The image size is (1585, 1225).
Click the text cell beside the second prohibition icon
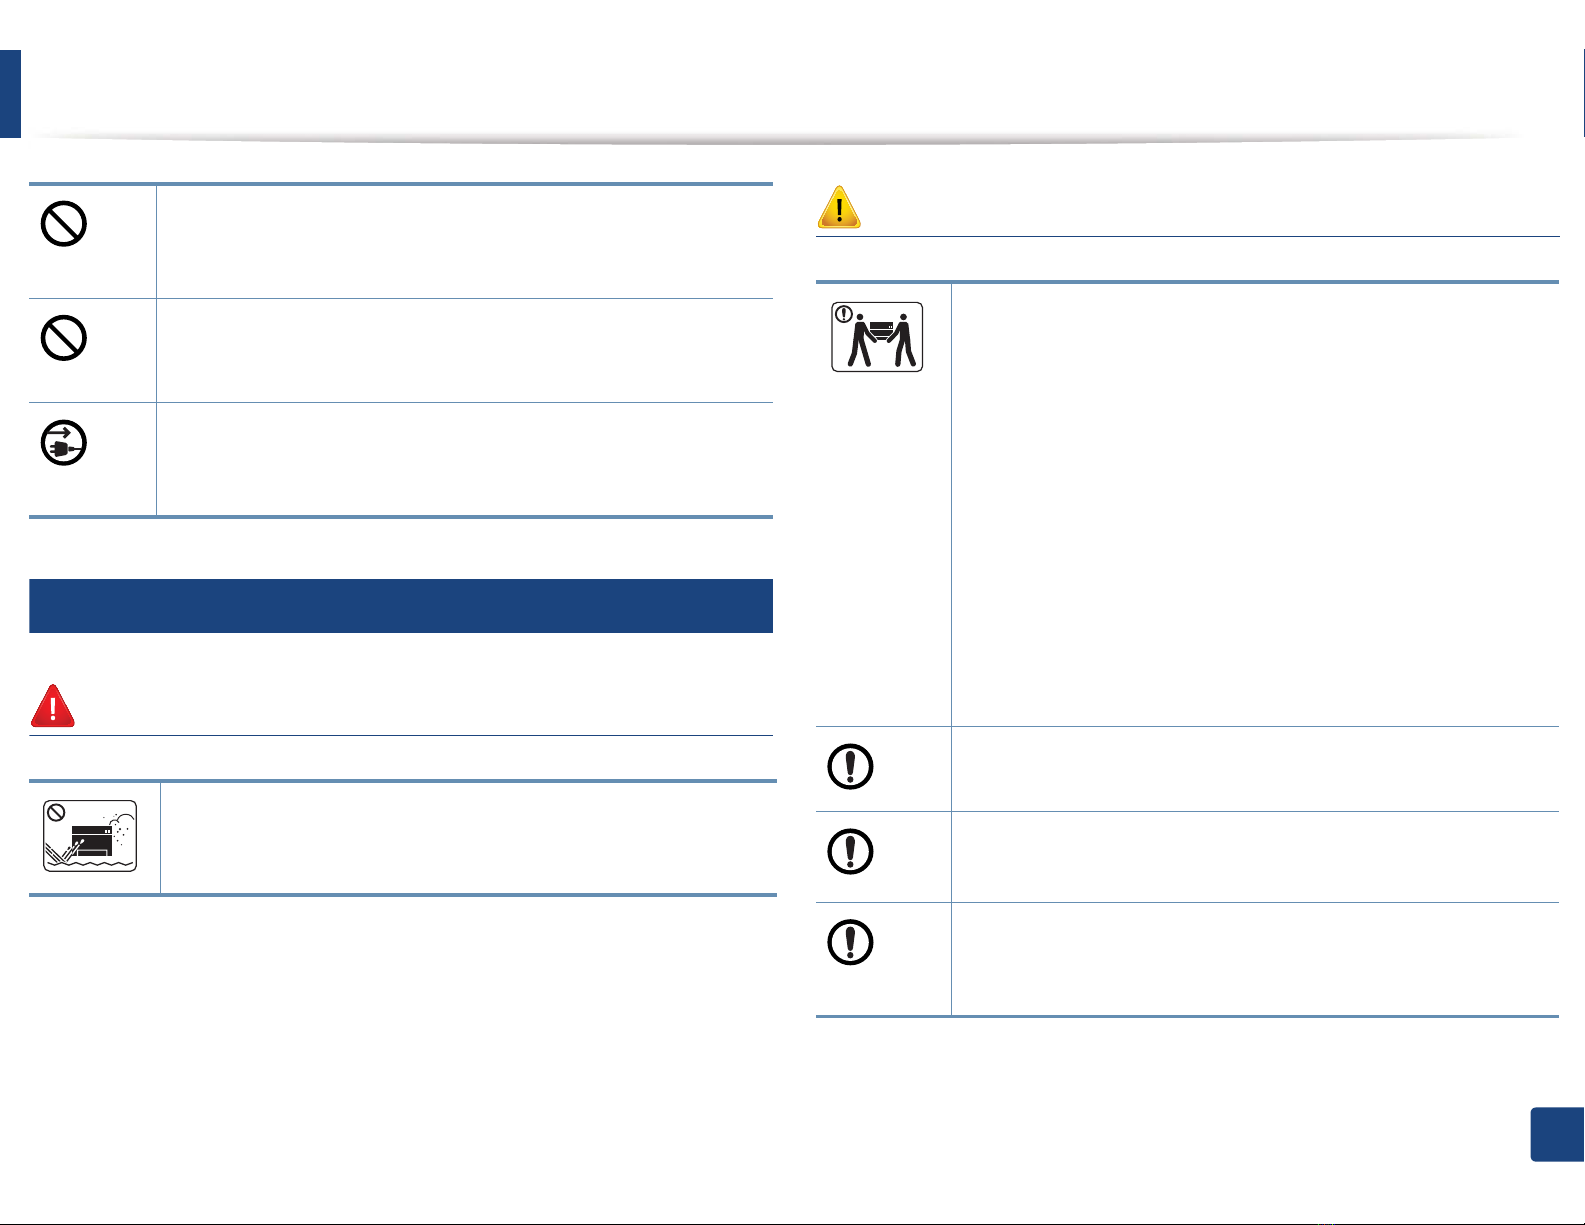[x=465, y=351]
